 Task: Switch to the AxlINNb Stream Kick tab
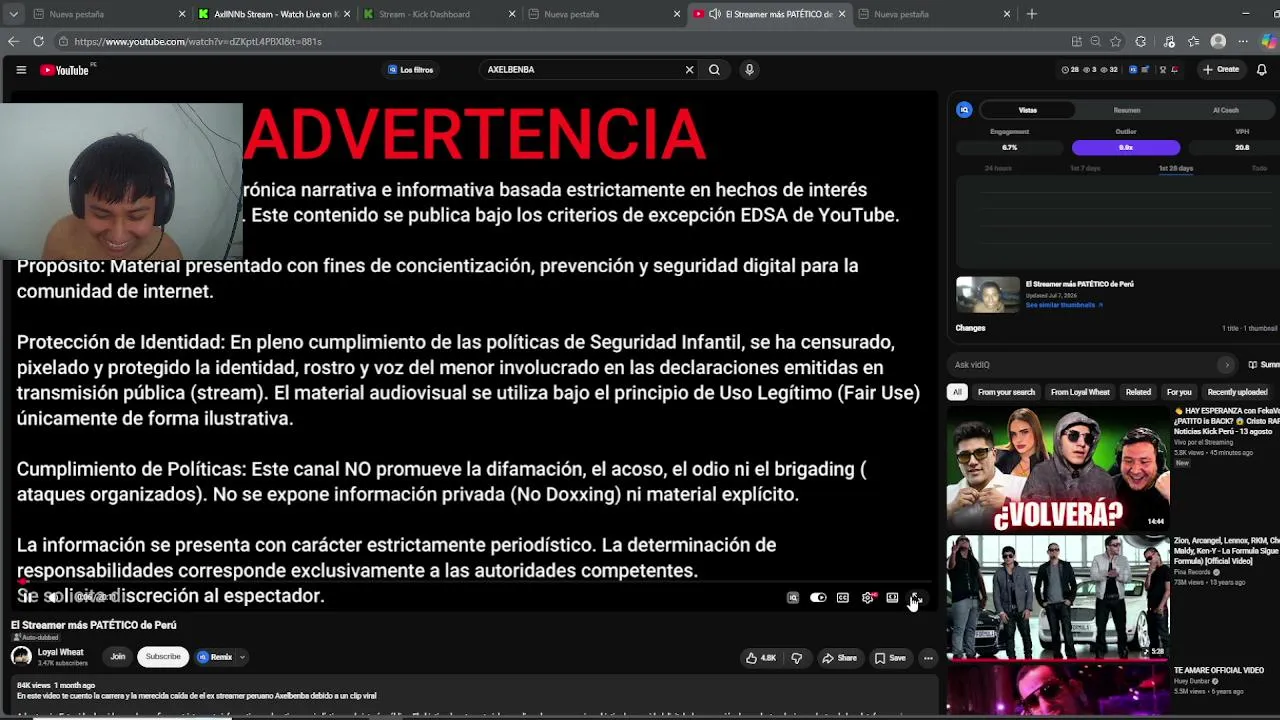click(x=275, y=14)
